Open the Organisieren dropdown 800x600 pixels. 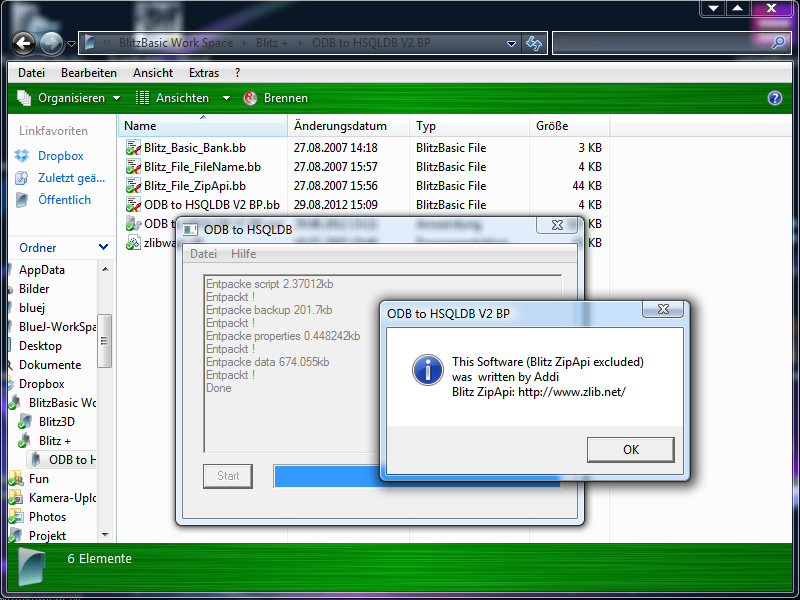(69, 98)
